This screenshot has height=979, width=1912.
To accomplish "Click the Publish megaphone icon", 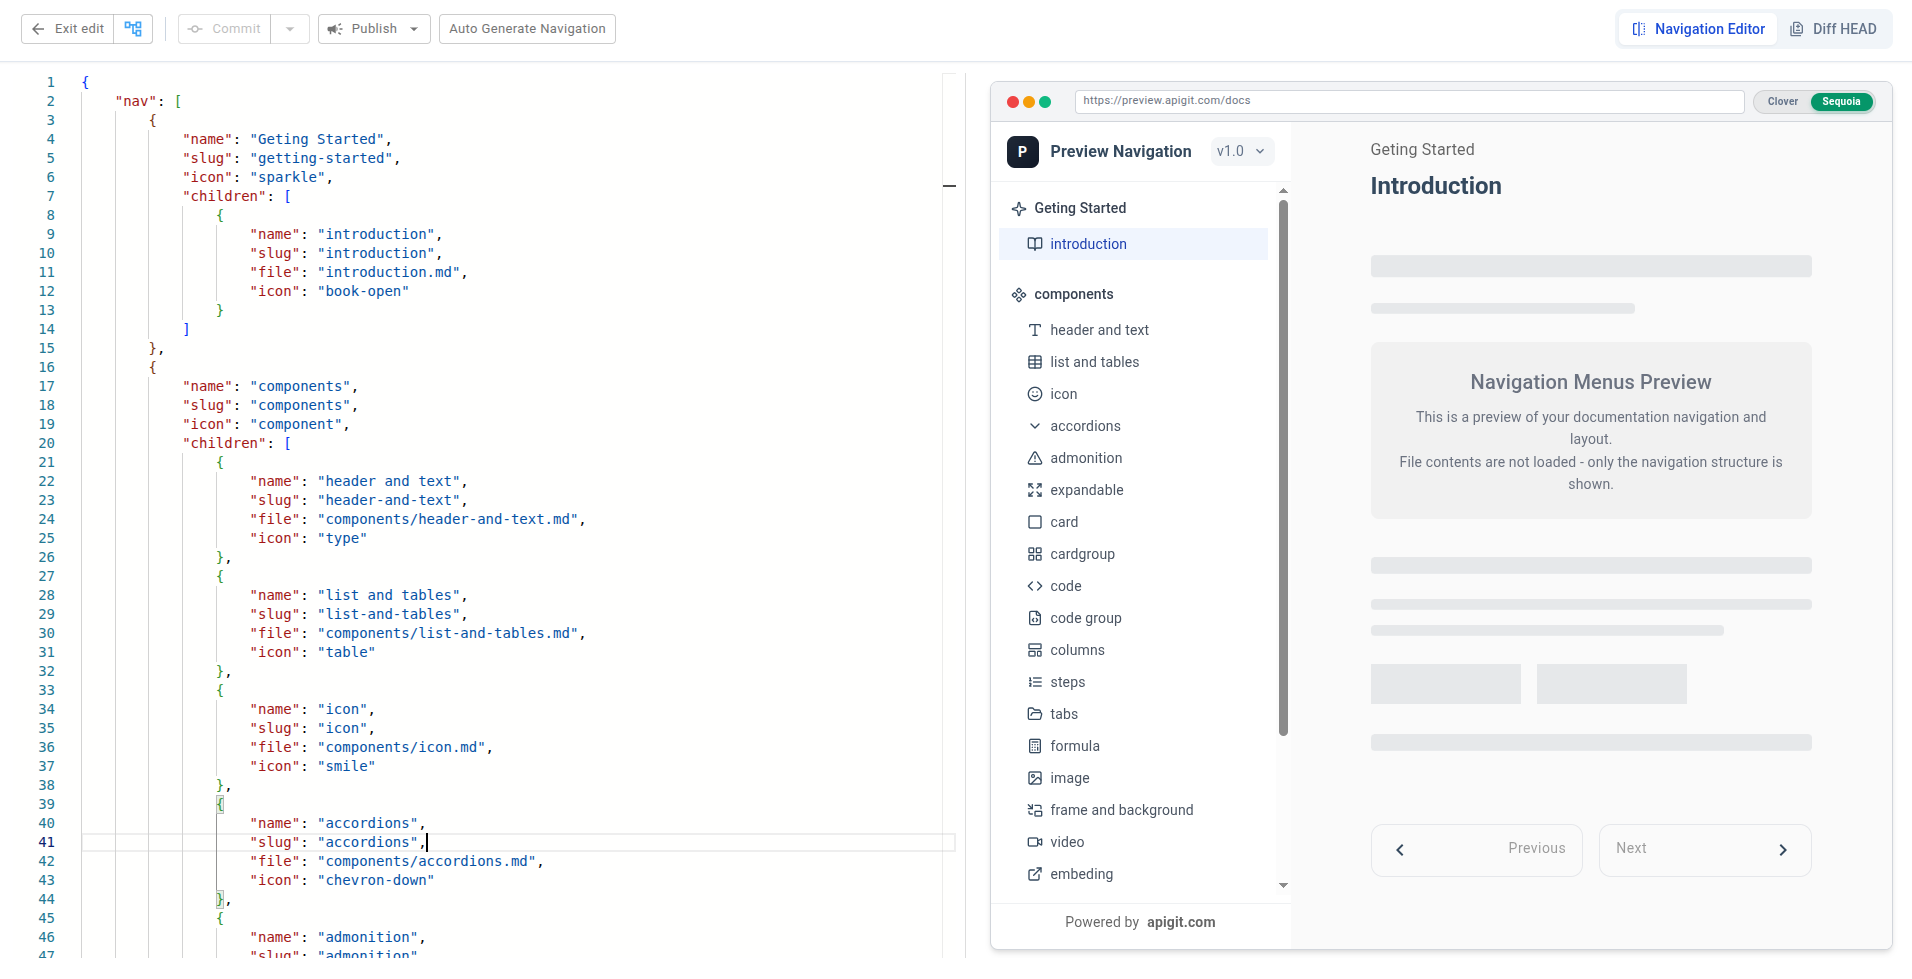I will 335,29.
